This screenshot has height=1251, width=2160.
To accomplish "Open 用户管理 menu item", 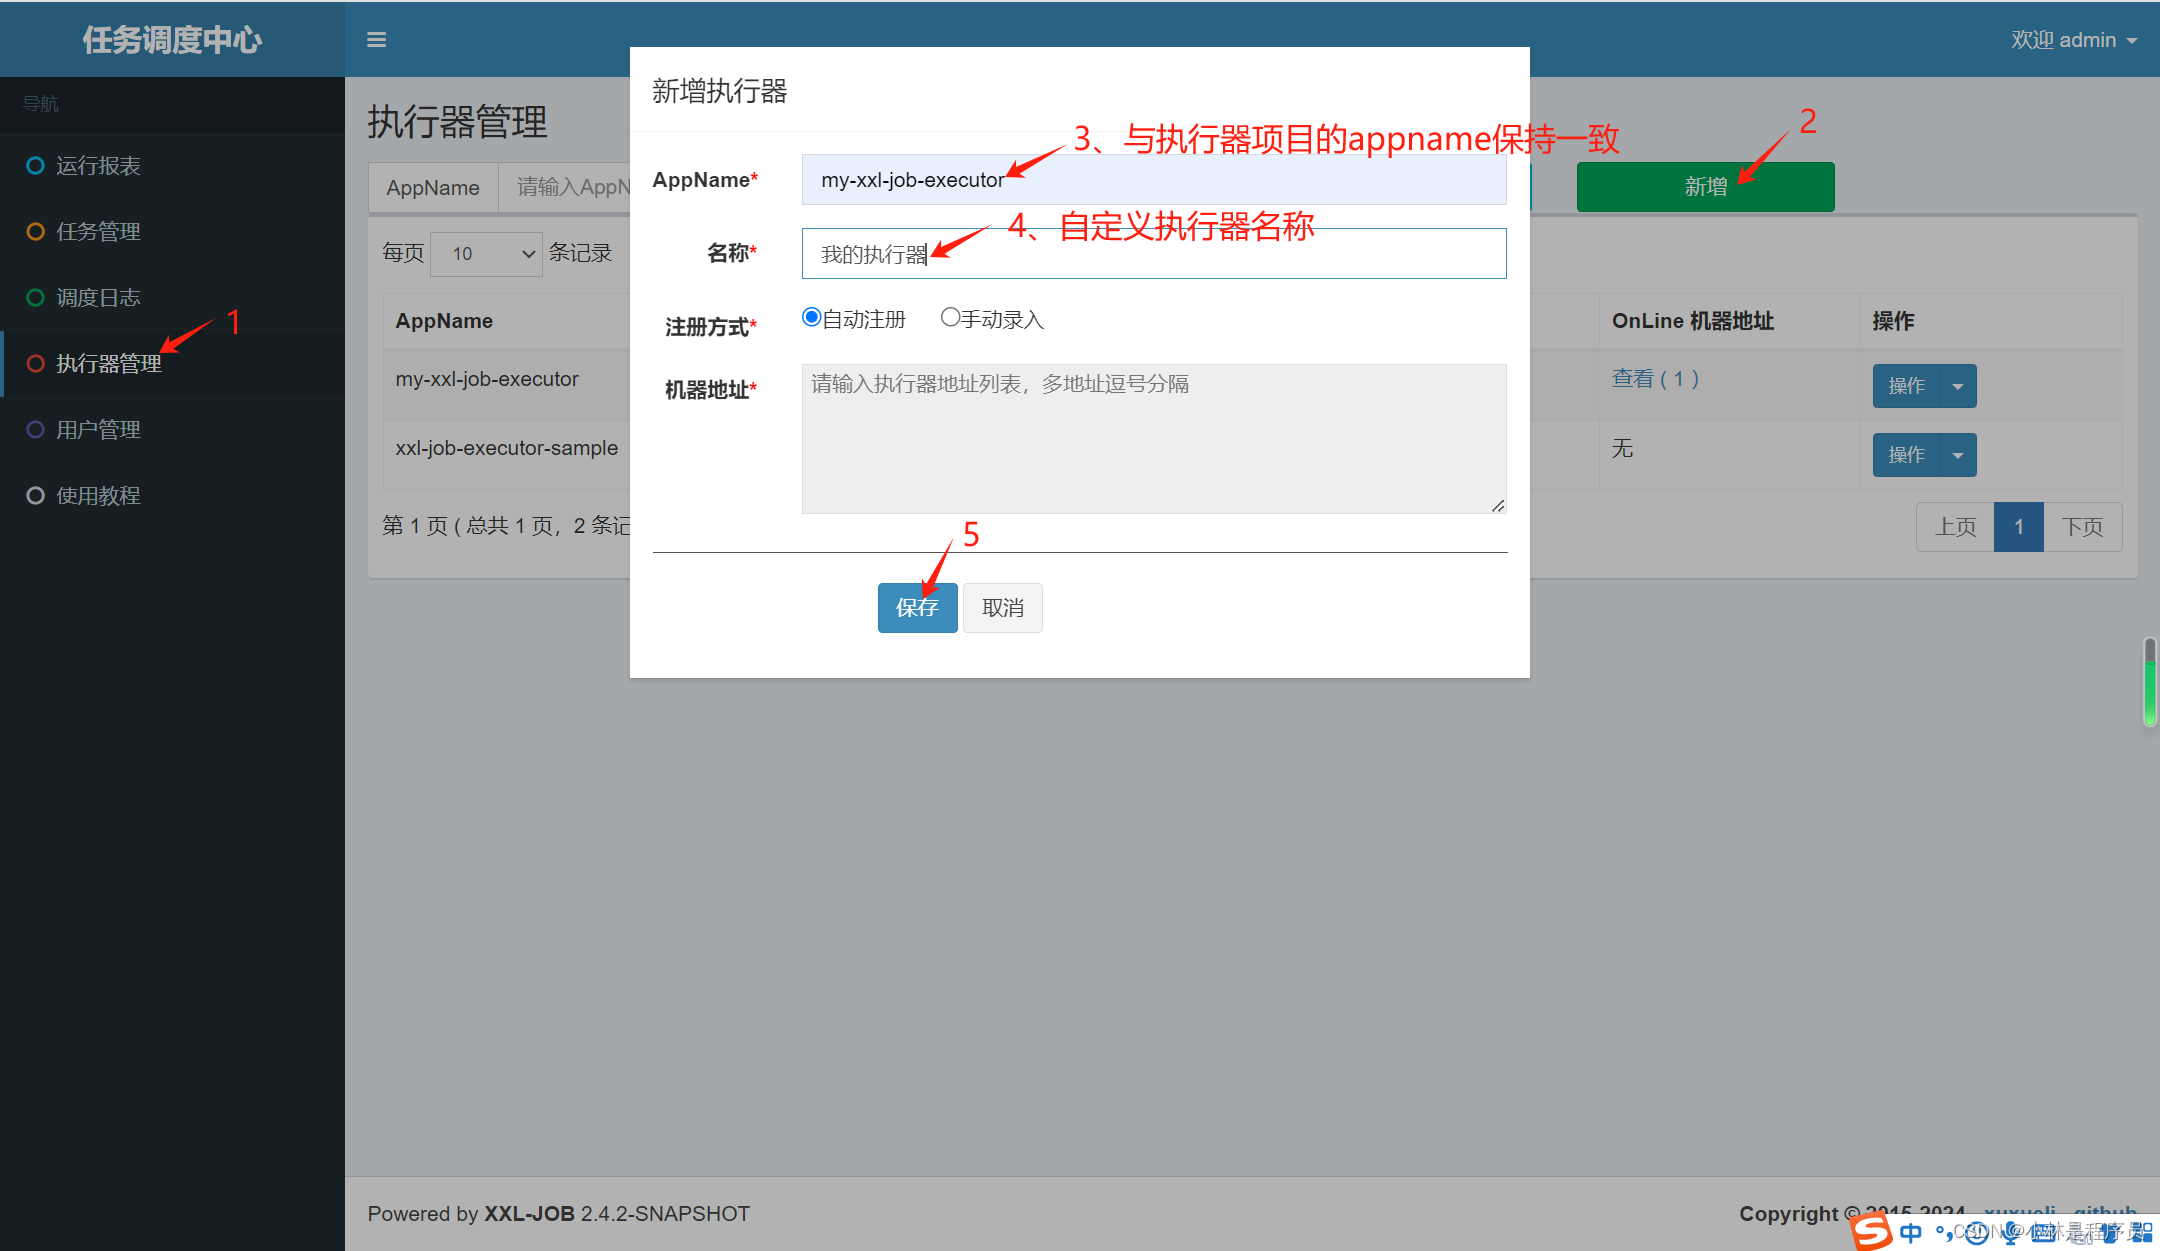I will click(x=172, y=430).
